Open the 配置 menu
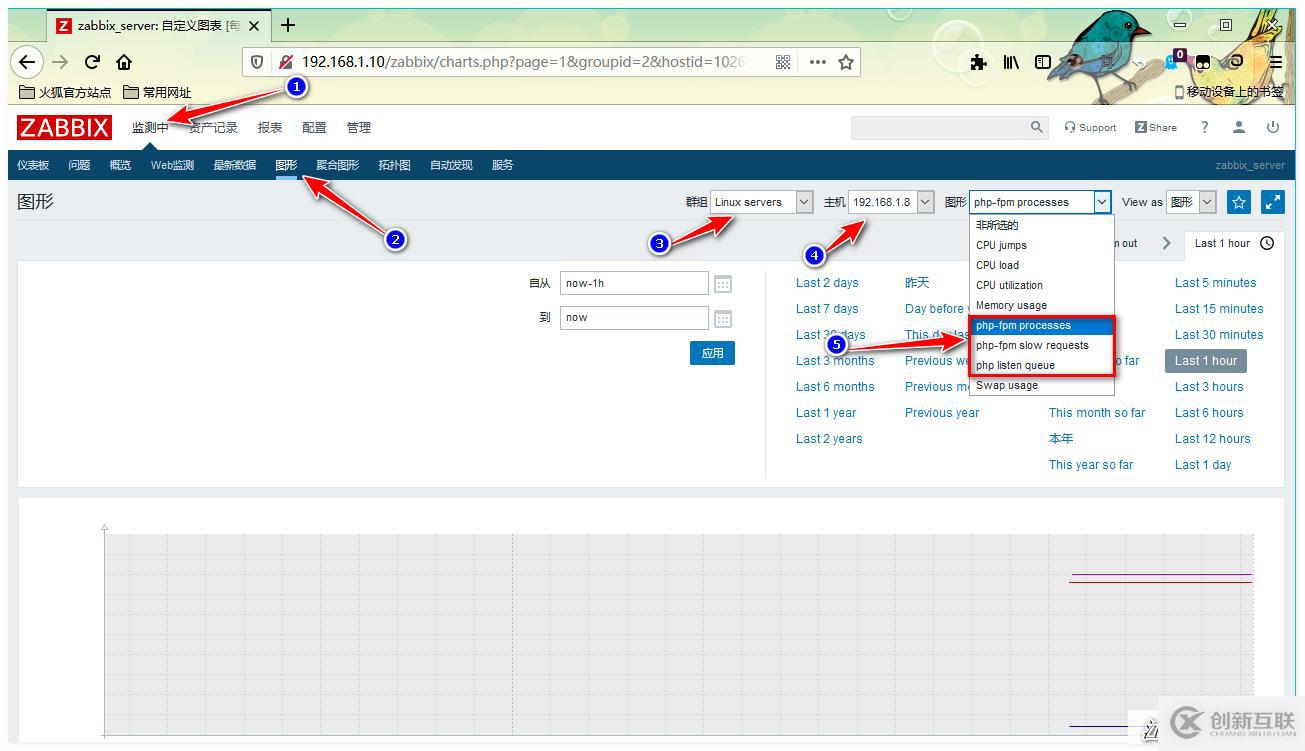The height and width of the screenshot is (751, 1305). 314,127
